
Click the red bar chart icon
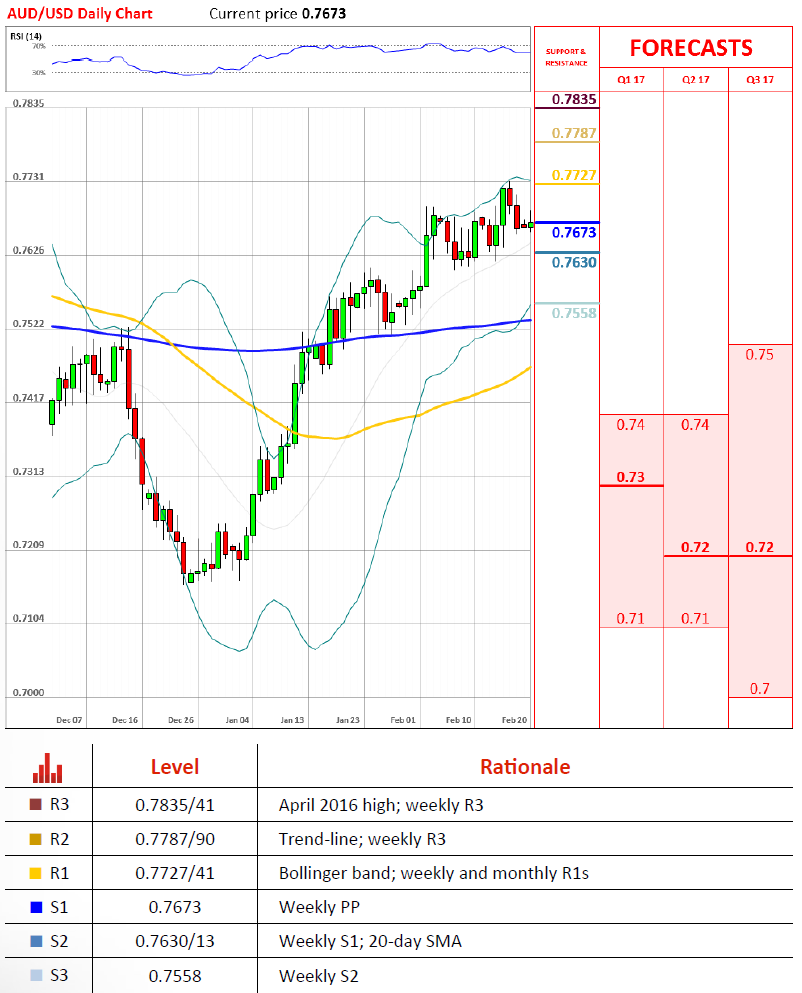coord(48,768)
